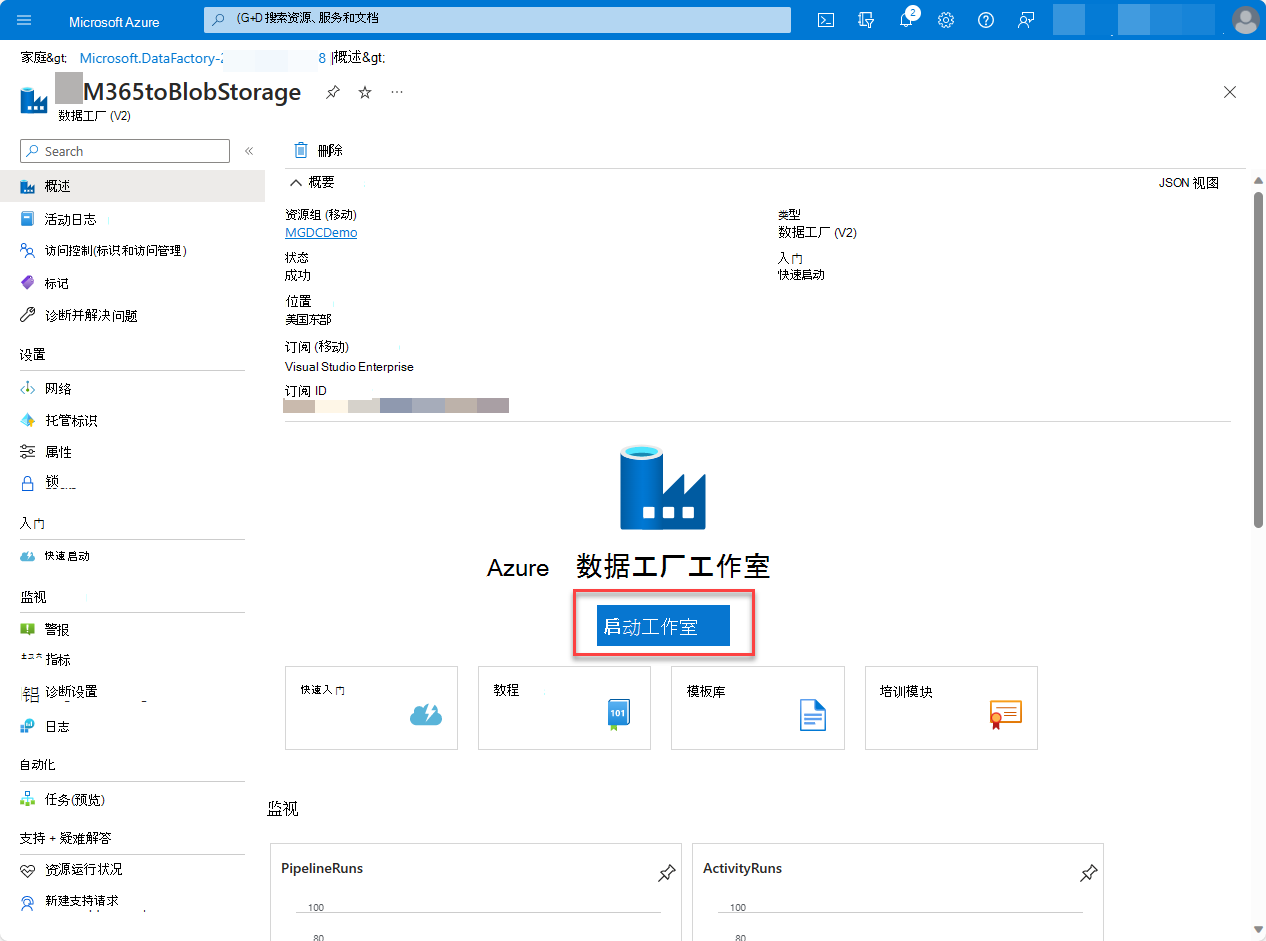
Task: Open the Azure portal hamburger menu
Action: tap(24, 20)
